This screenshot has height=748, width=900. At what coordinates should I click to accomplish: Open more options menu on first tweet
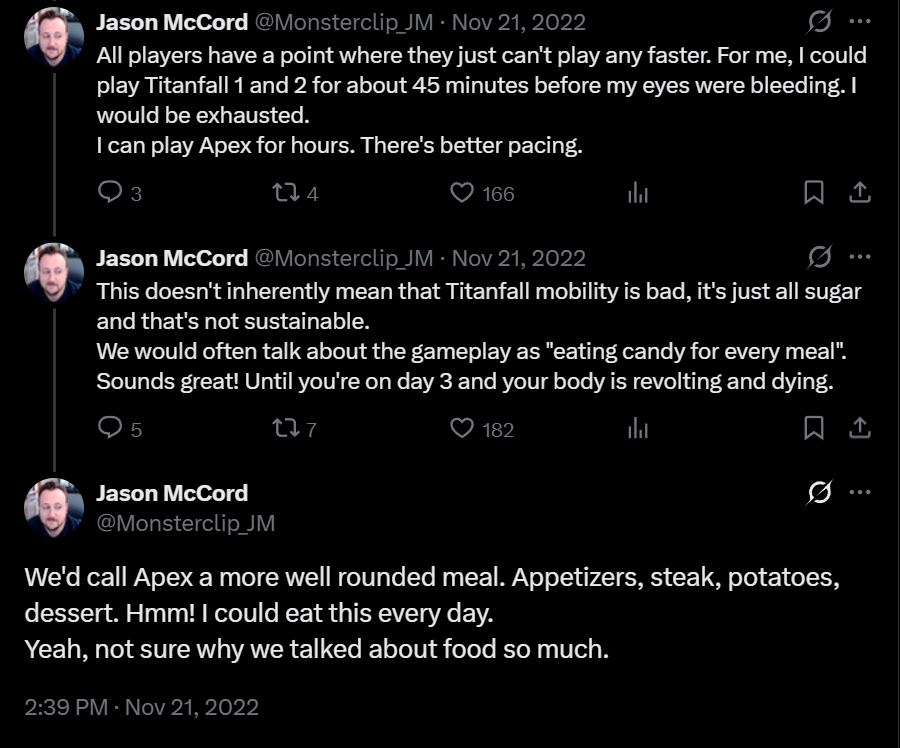[x=859, y=21]
